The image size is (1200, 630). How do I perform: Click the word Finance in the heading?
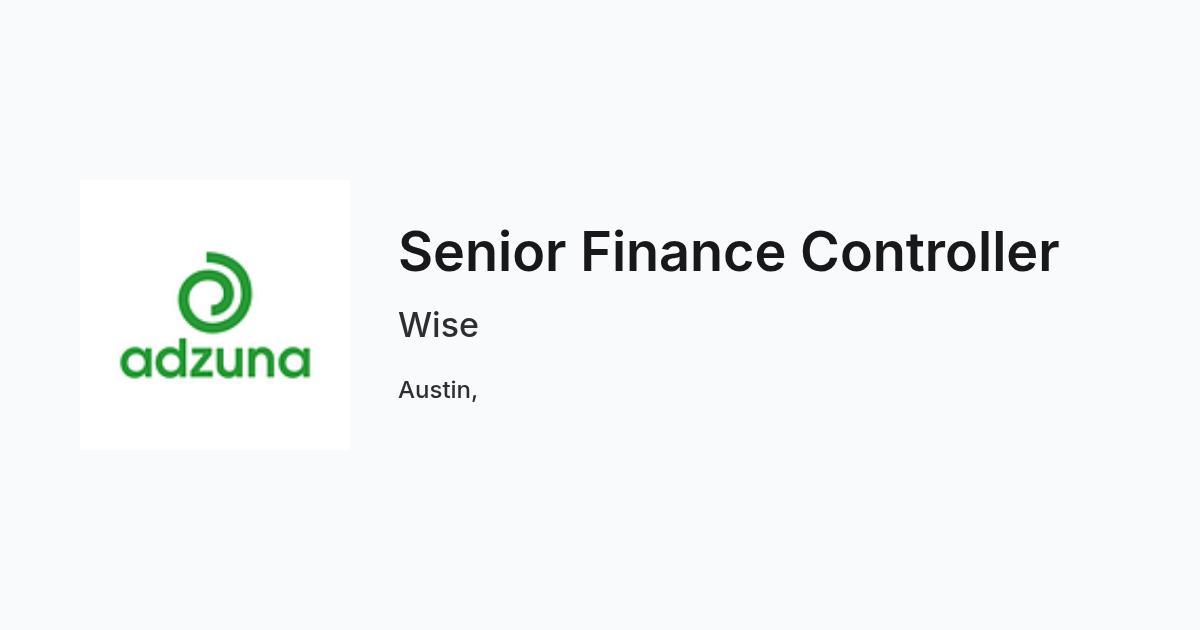(x=683, y=251)
